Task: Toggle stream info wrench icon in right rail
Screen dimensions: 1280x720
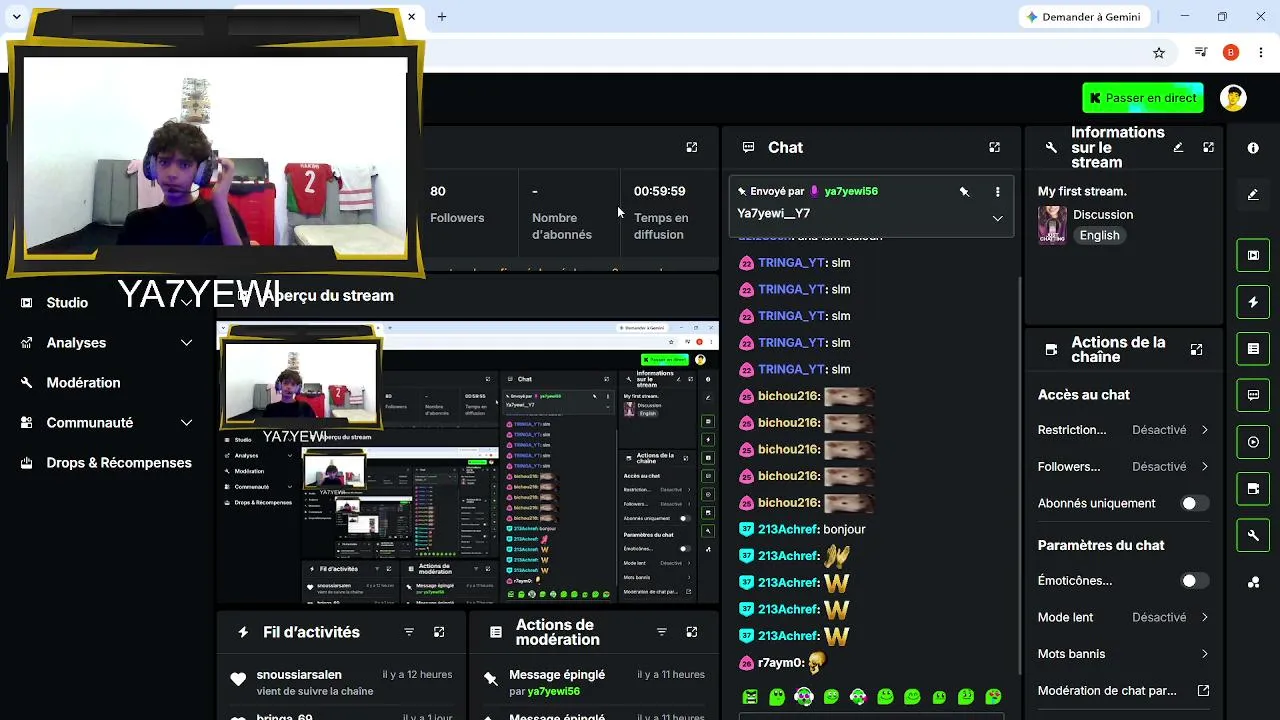Action: (1253, 535)
